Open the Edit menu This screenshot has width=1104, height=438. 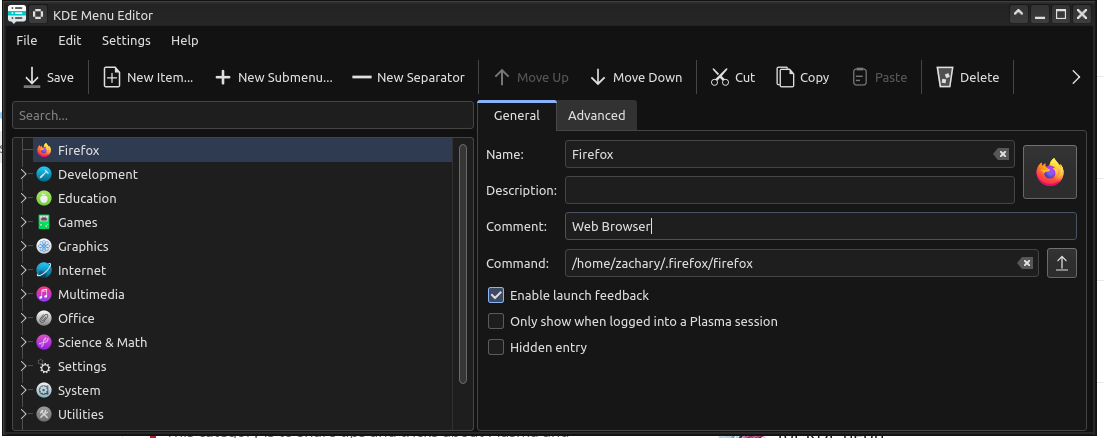pos(70,40)
